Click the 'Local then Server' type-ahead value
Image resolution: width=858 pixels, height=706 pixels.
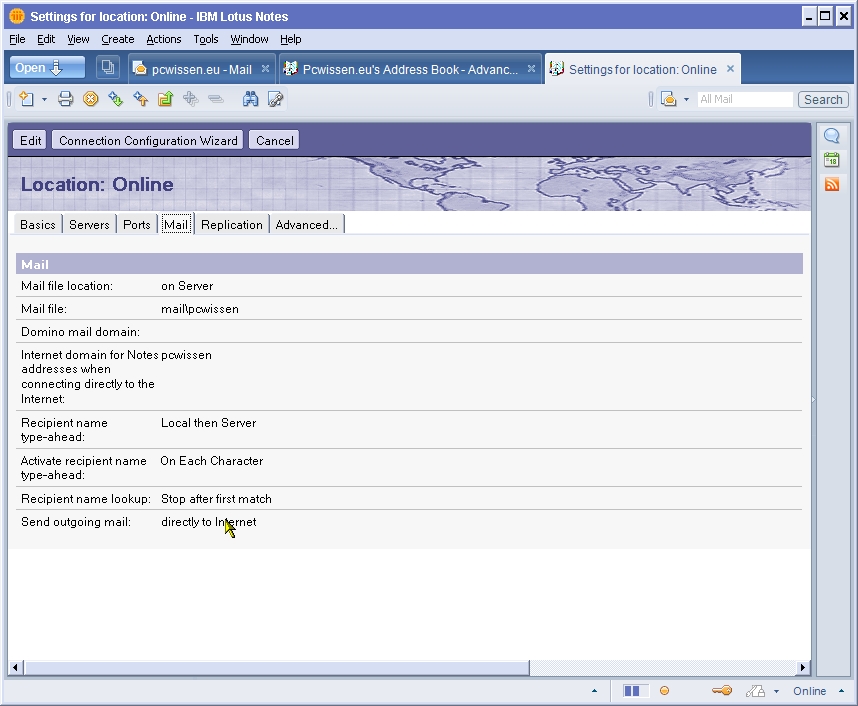(x=208, y=423)
